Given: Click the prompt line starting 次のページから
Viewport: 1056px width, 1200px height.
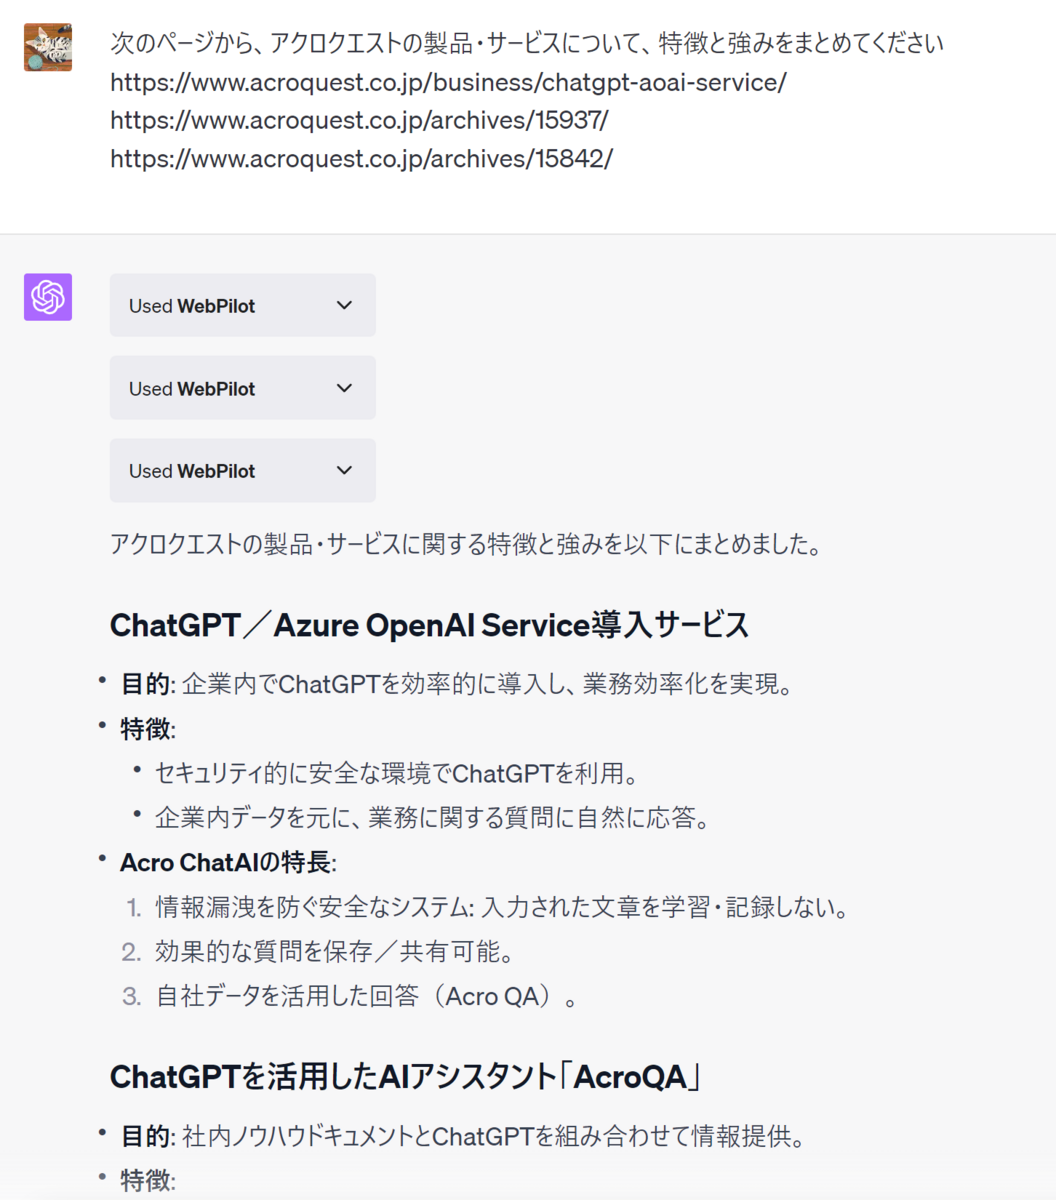Looking at the screenshot, I should coord(527,43).
